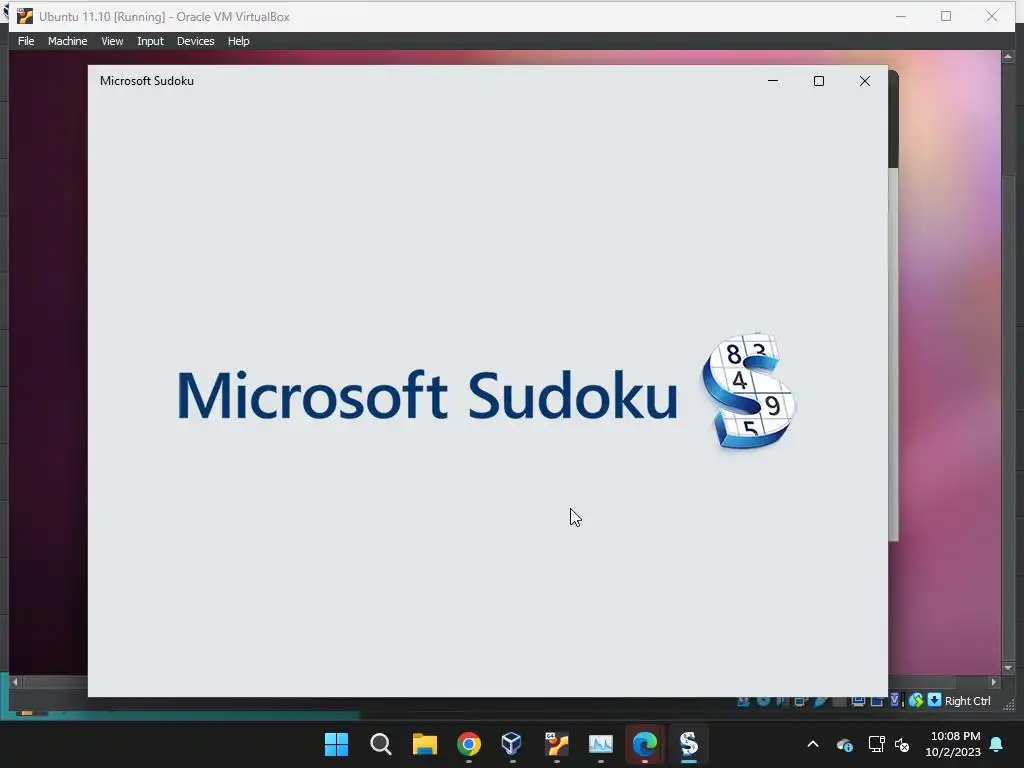
Task: Minimize the VirtualBox VM window
Action: click(x=901, y=16)
